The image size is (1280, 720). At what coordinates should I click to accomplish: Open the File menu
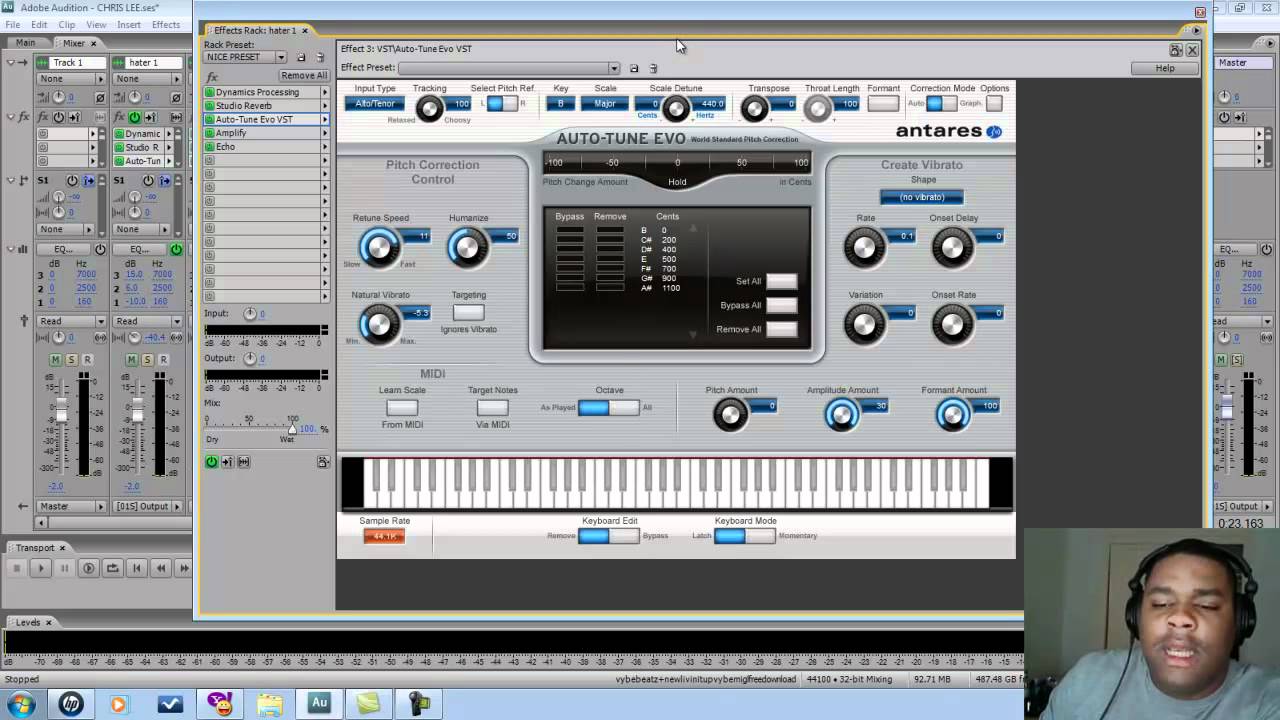(x=12, y=25)
